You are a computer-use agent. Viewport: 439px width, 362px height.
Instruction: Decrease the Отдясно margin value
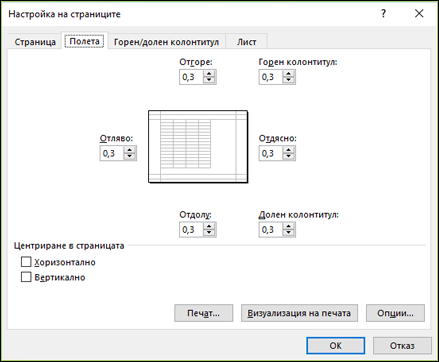coord(289,157)
